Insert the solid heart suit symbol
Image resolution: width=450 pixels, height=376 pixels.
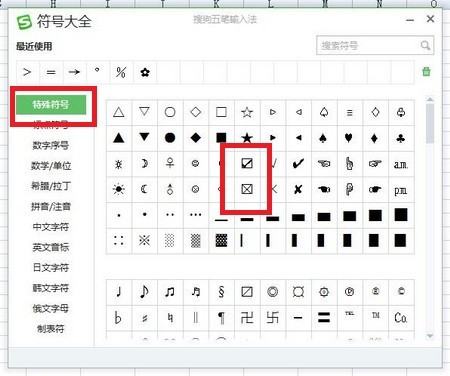click(349, 138)
